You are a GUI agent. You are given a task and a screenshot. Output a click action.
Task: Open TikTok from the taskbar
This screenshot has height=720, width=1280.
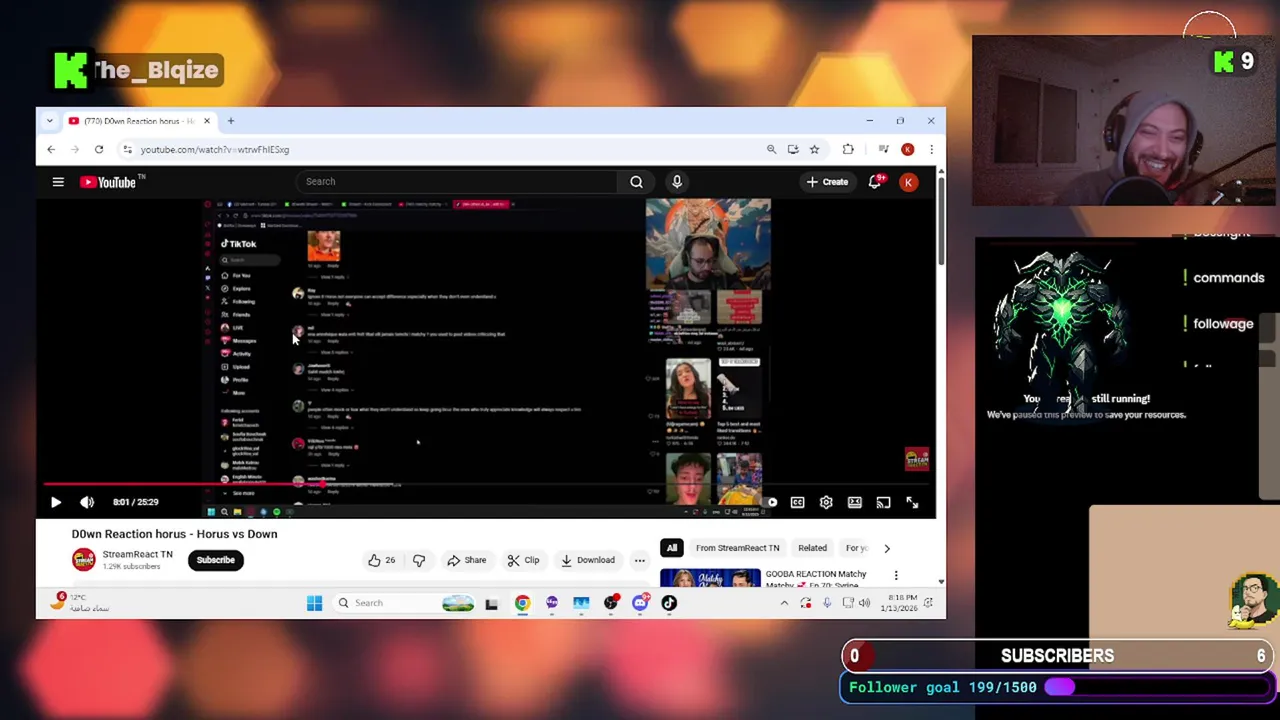669,603
